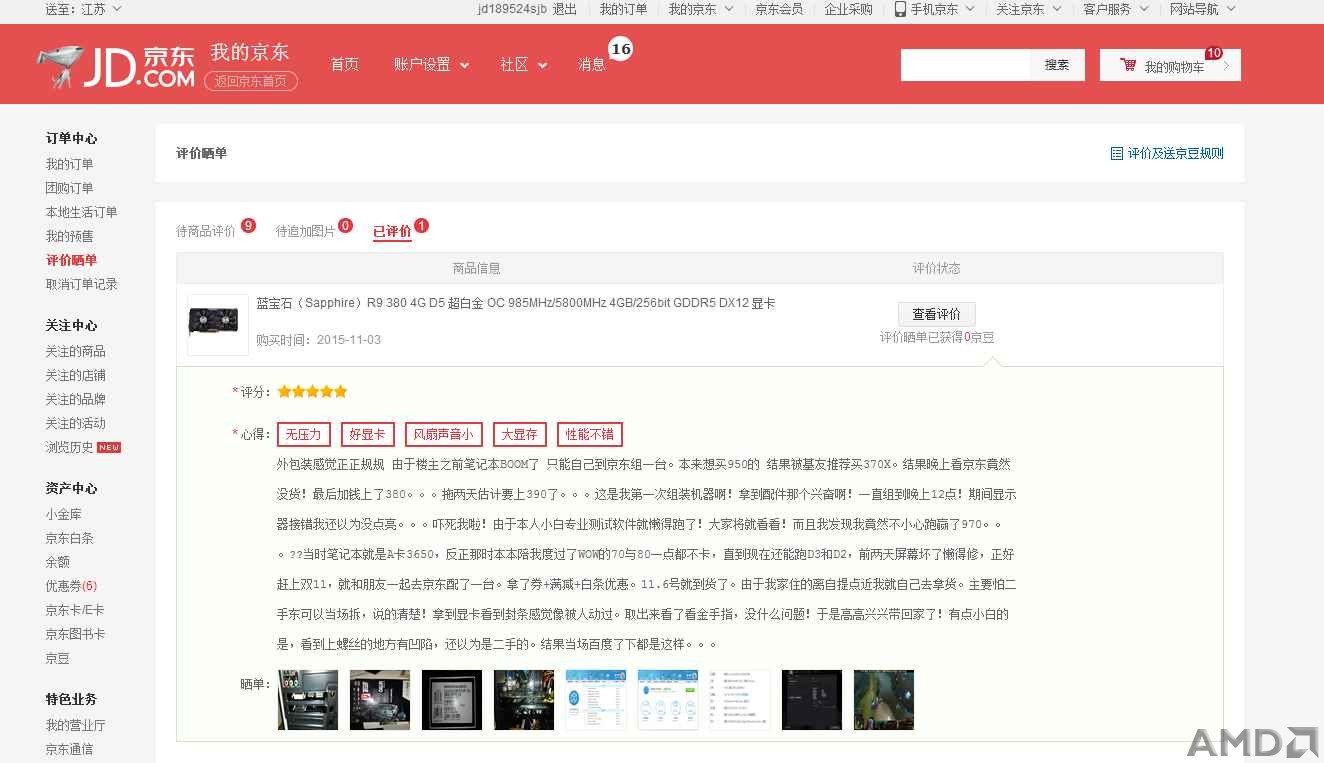Open 优惠券(6) in the sidebar
Image resolution: width=1324 pixels, height=763 pixels.
click(71, 586)
